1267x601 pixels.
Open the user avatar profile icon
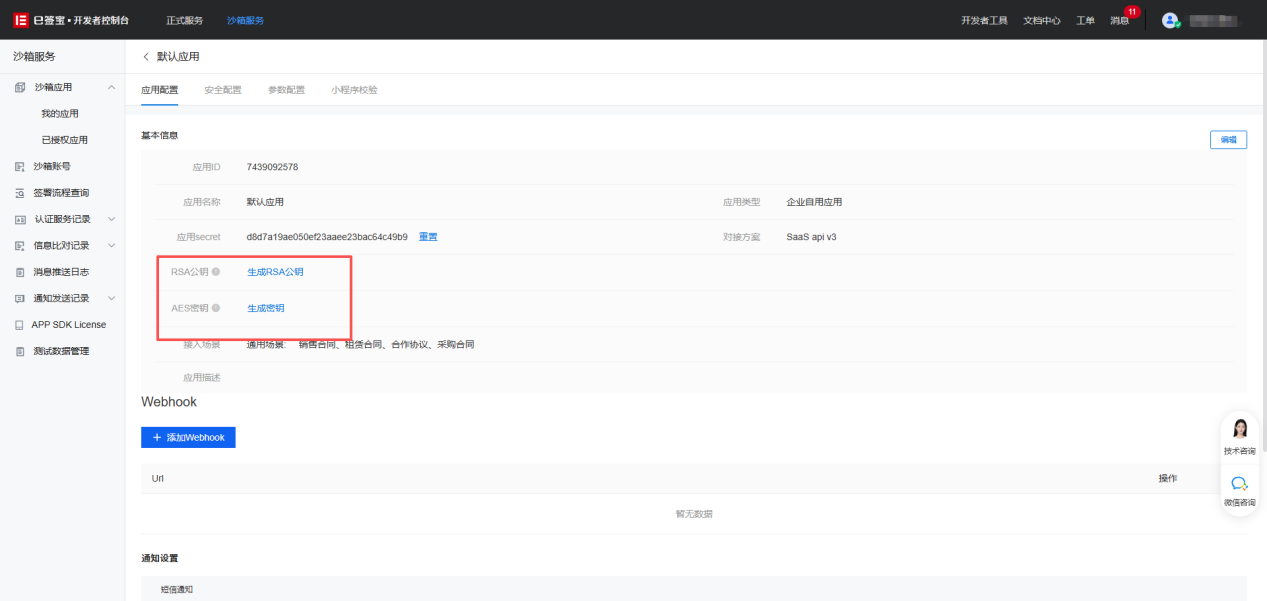[x=1170, y=20]
